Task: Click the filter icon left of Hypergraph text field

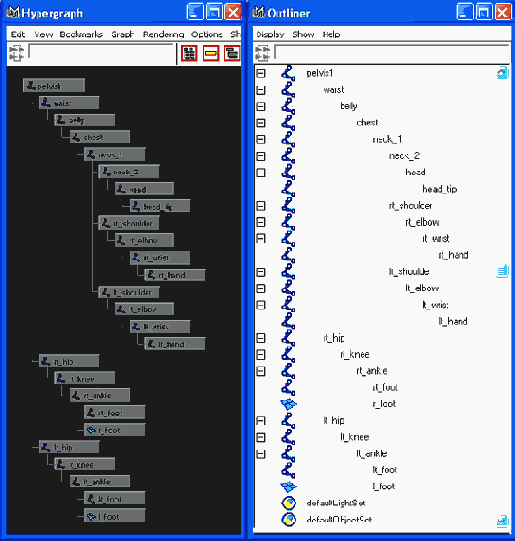Action: point(16,53)
